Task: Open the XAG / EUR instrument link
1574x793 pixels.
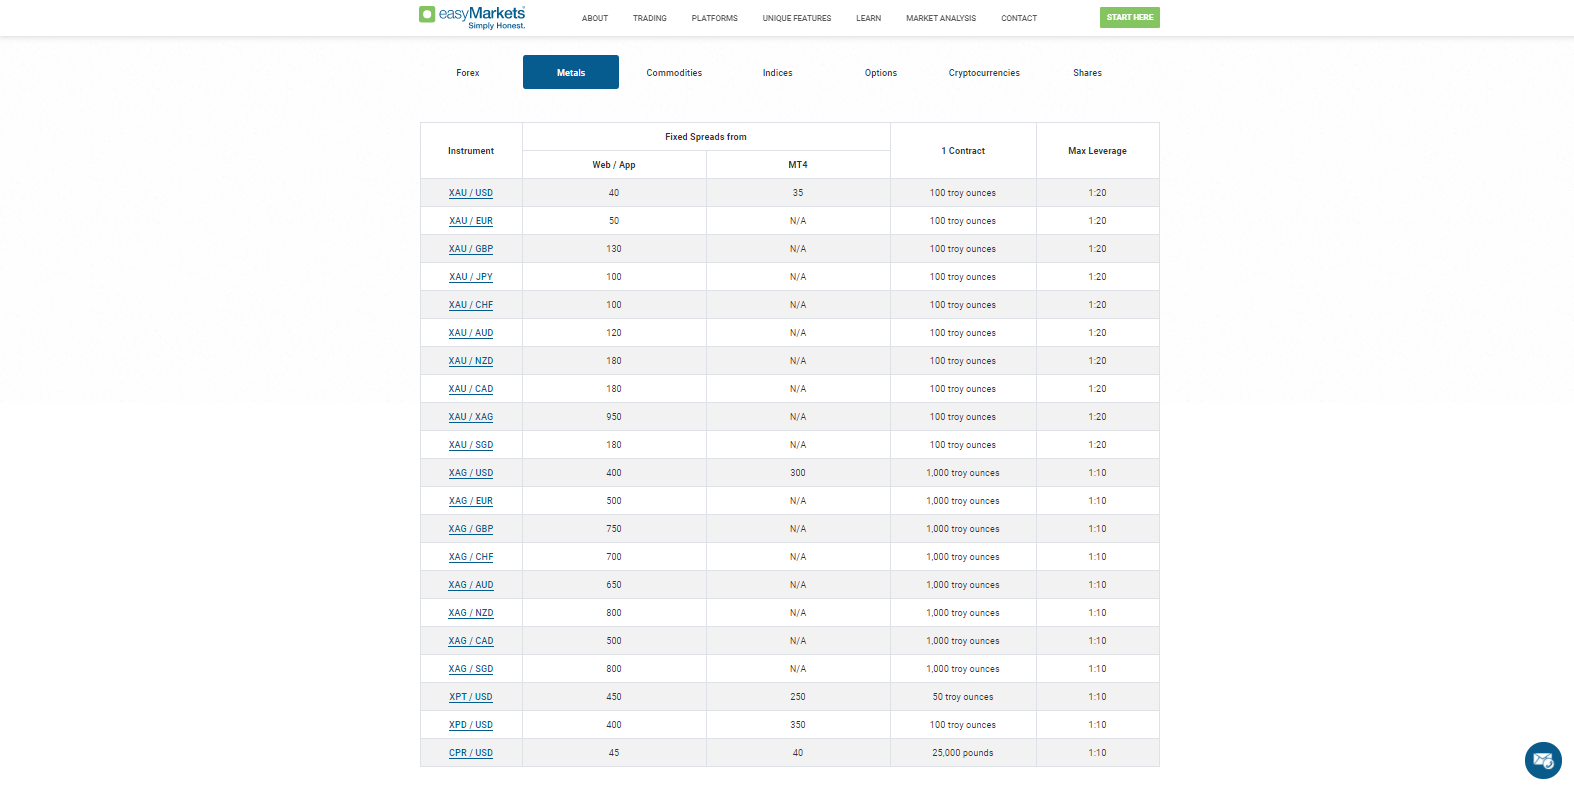Action: pos(471,501)
